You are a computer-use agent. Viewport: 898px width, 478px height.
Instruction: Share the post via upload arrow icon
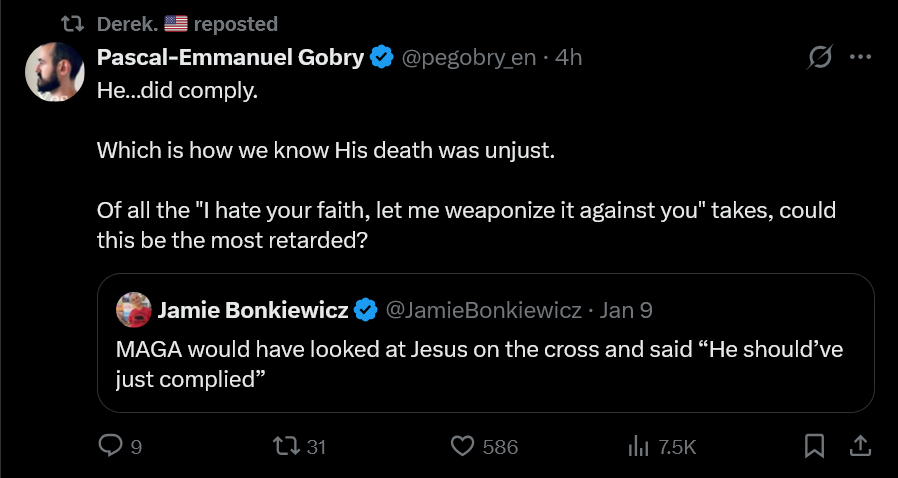(858, 447)
